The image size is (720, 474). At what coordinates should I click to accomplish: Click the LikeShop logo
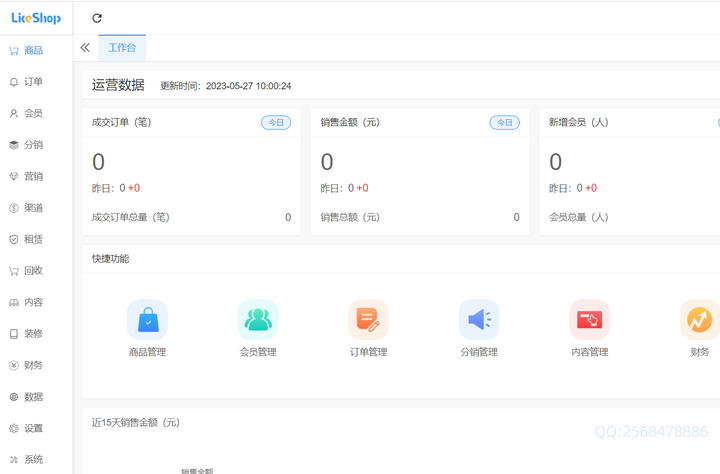(36, 18)
